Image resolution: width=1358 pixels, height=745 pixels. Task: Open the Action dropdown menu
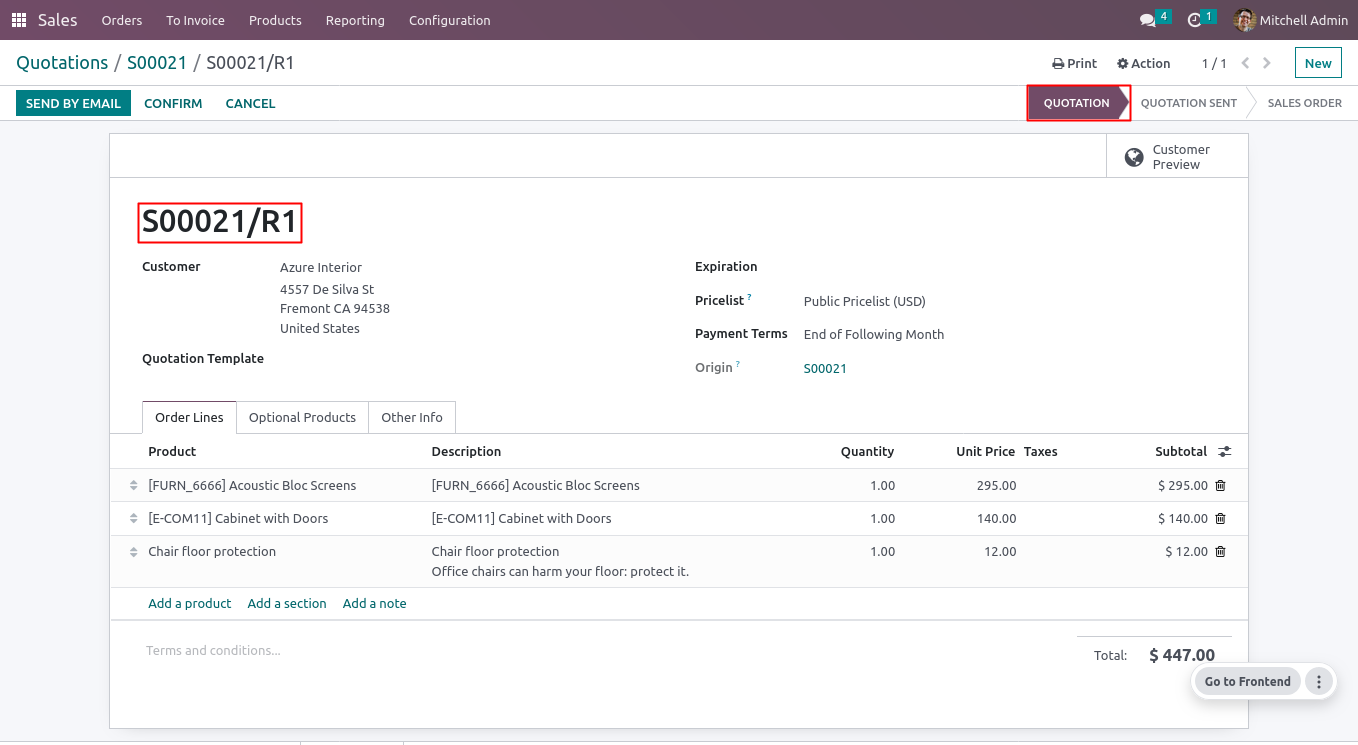[1143, 63]
